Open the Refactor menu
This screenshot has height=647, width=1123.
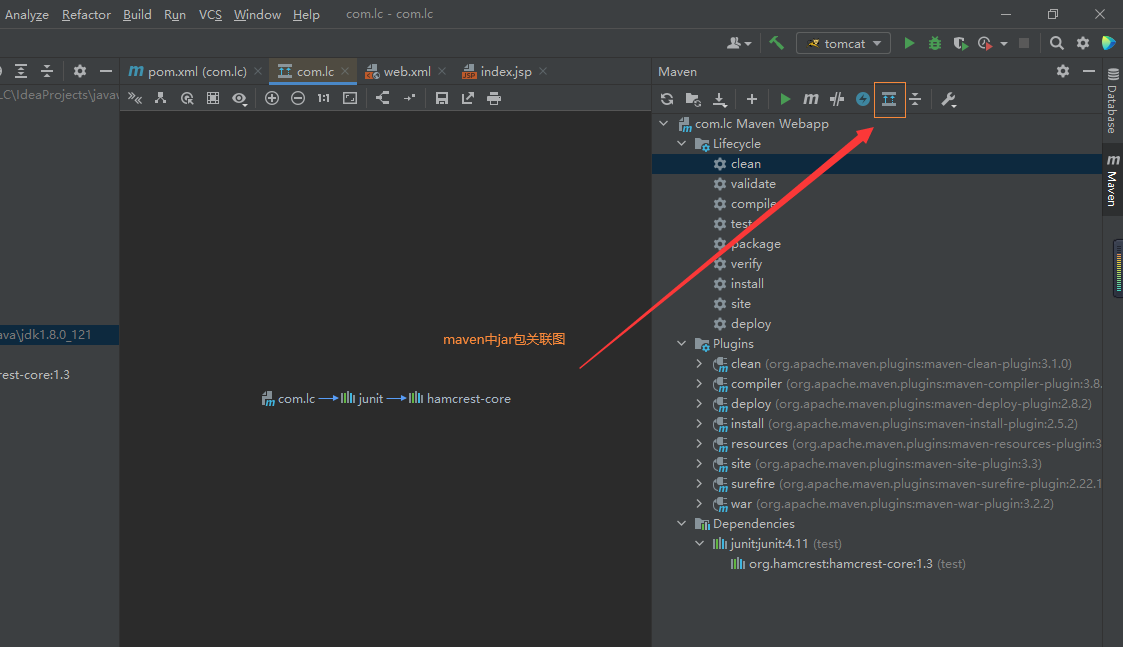point(86,14)
